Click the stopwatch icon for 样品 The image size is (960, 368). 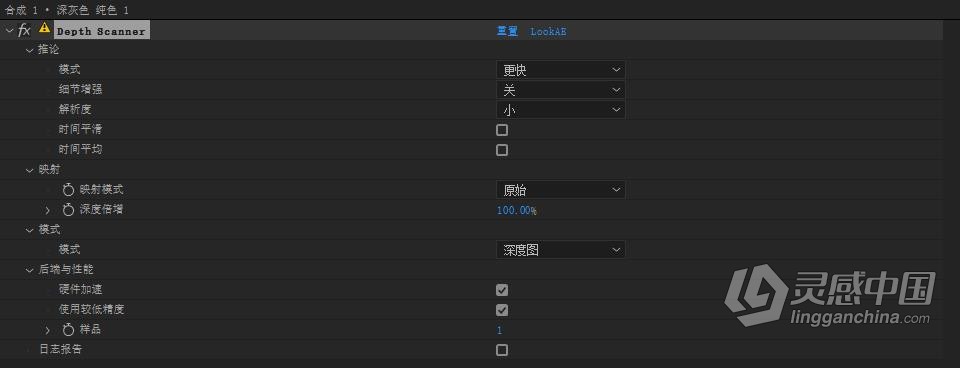[x=68, y=330]
